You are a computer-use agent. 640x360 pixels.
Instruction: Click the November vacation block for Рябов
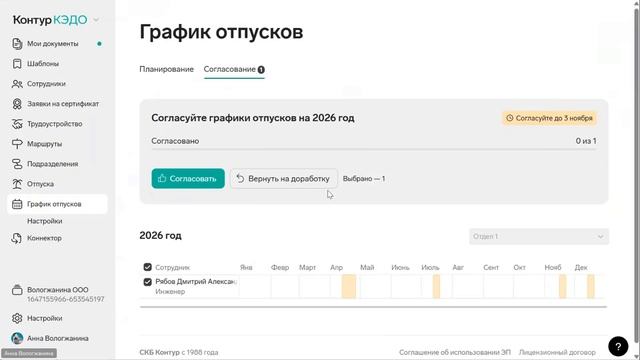[x=562, y=286]
